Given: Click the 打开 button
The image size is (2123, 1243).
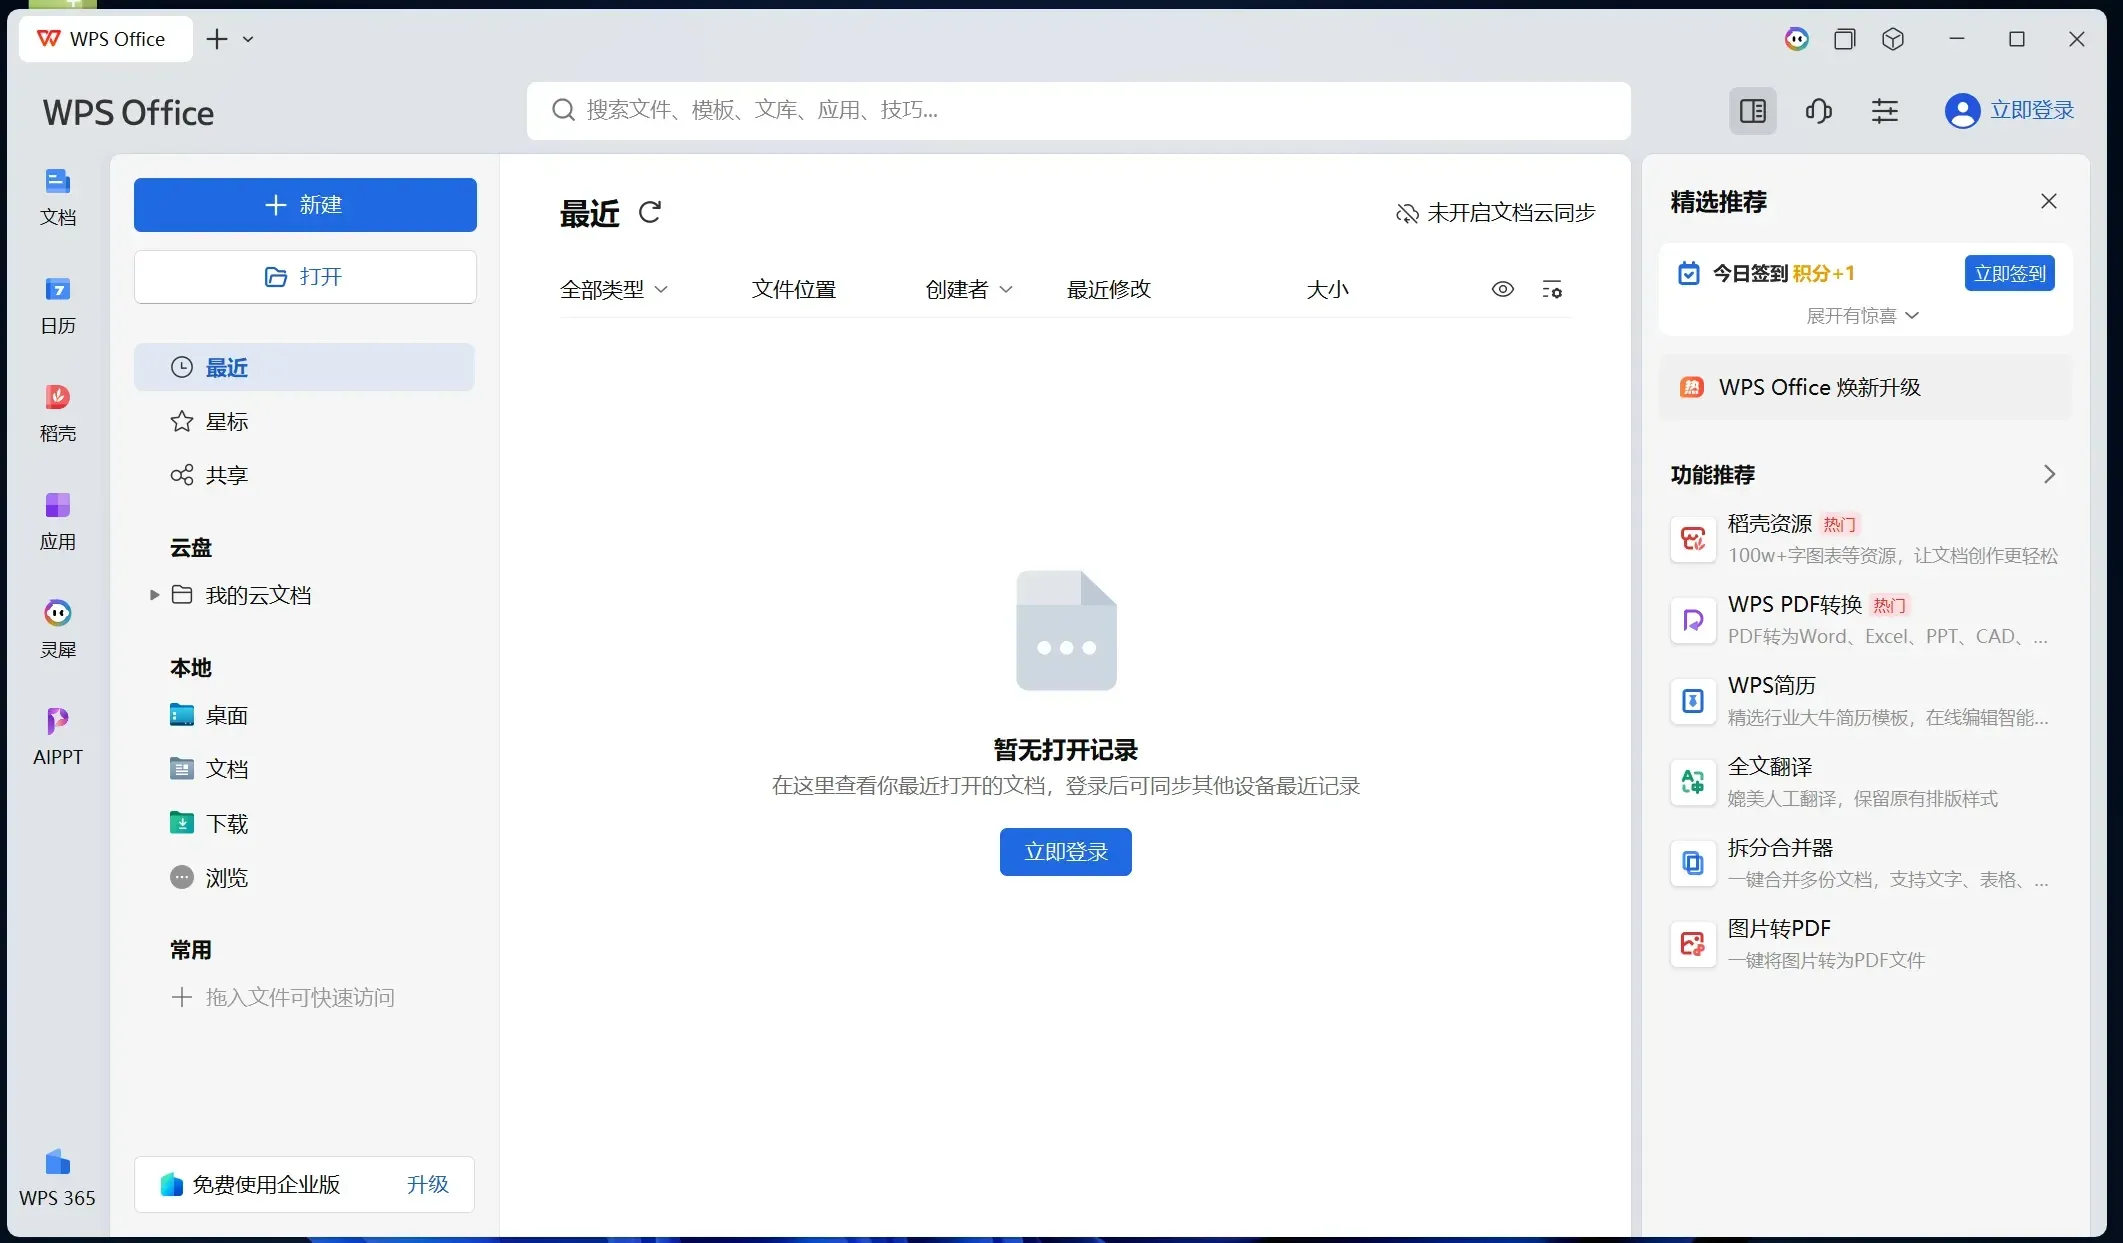Looking at the screenshot, I should click(305, 277).
